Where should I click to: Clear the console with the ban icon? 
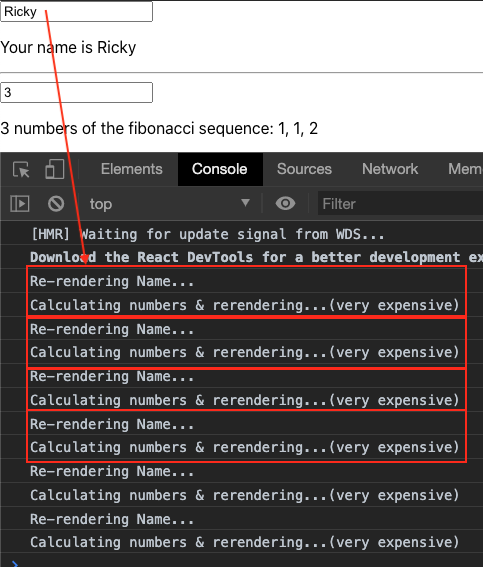56,204
